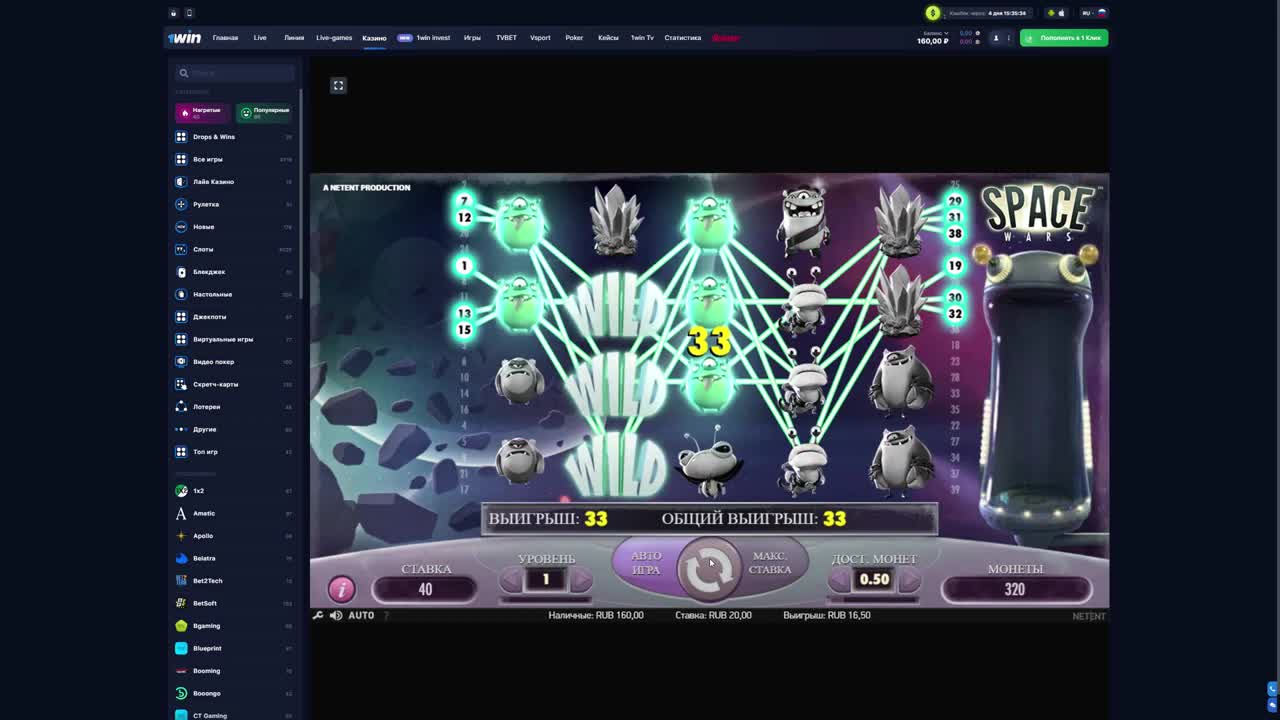1280x720 pixels.
Task: Click the Drops & Wins category icon
Action: pyautogui.click(x=181, y=137)
